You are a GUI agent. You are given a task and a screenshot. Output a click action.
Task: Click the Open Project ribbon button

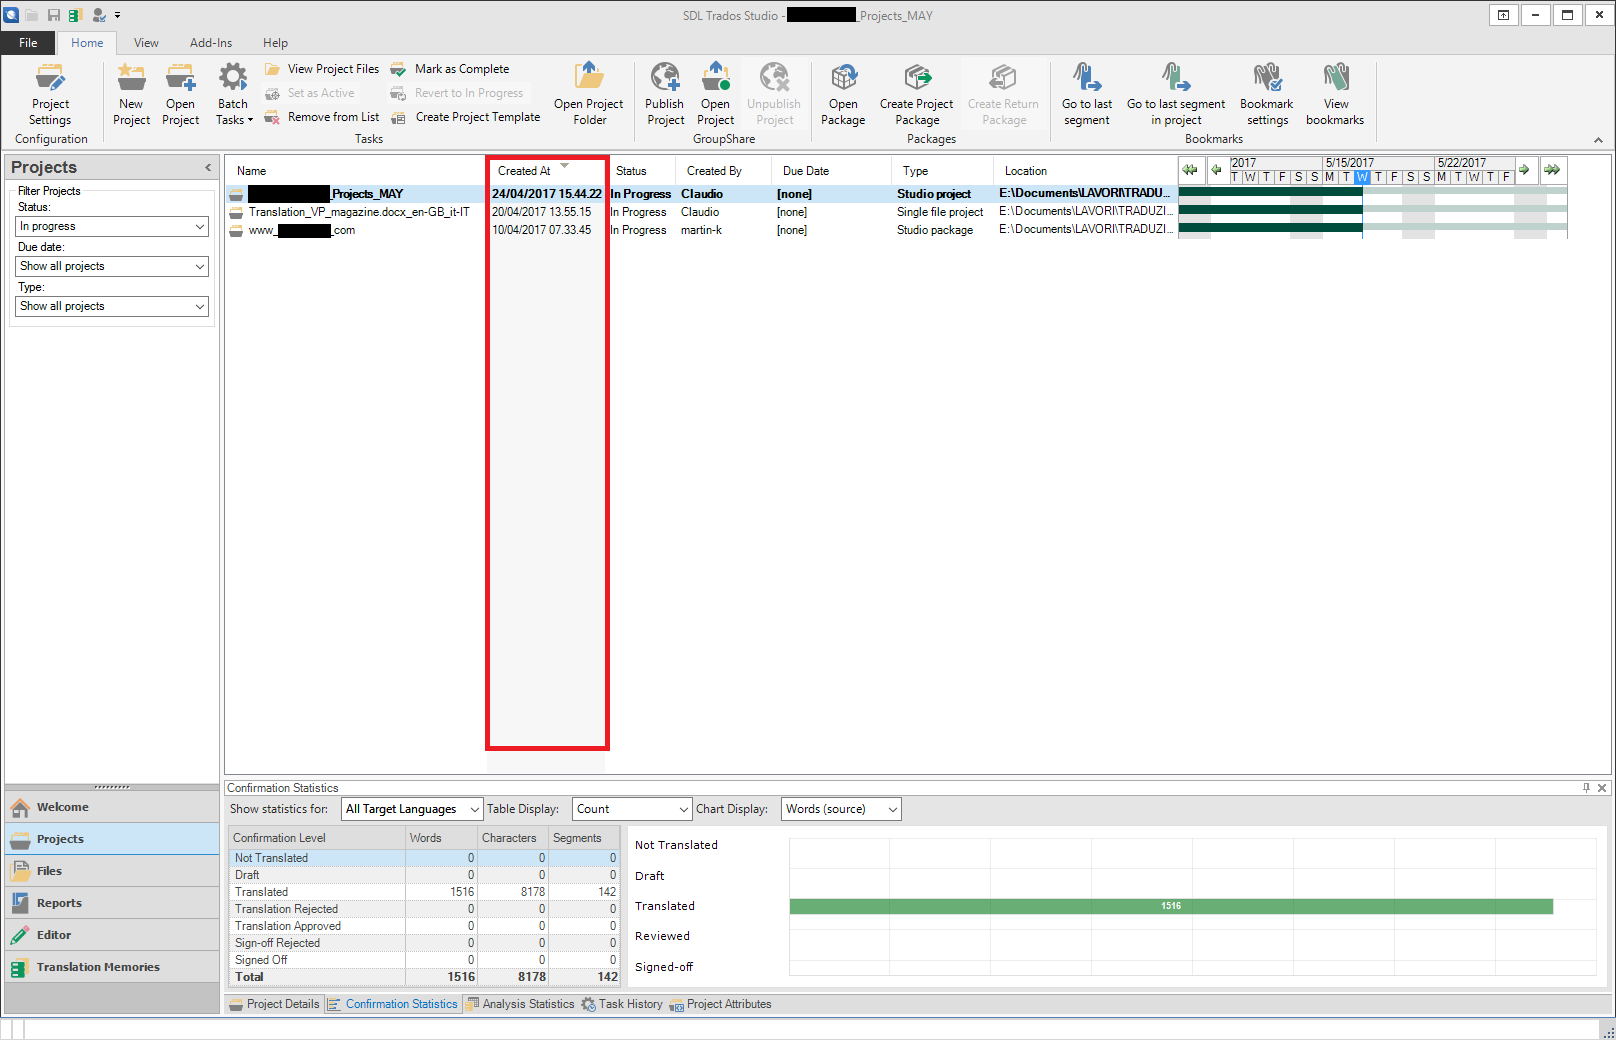180,95
